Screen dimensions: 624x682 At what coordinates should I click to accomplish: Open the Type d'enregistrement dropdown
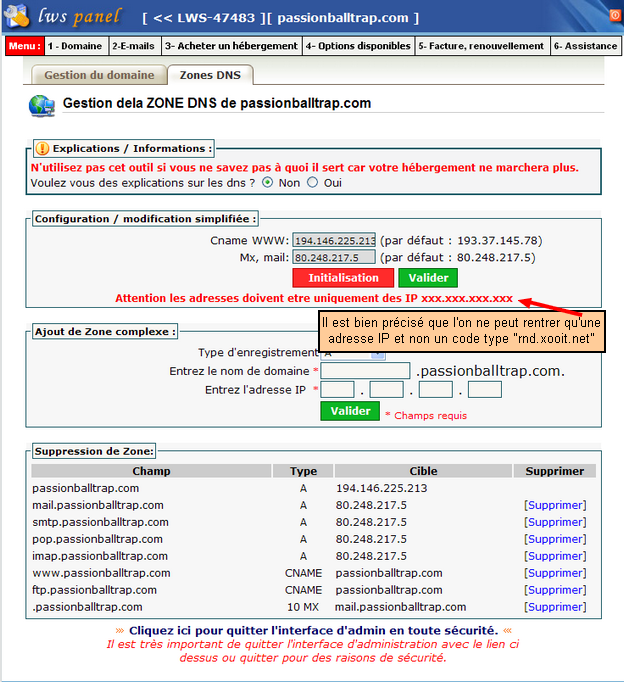click(353, 354)
